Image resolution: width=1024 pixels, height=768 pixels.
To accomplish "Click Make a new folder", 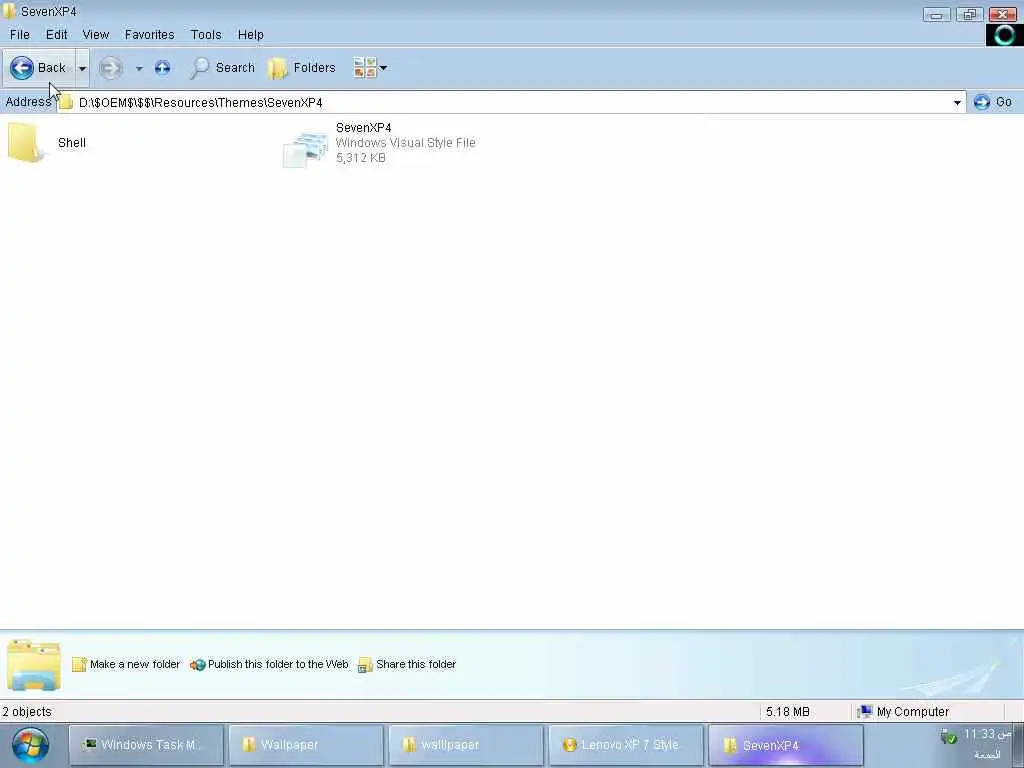I will click(126, 664).
